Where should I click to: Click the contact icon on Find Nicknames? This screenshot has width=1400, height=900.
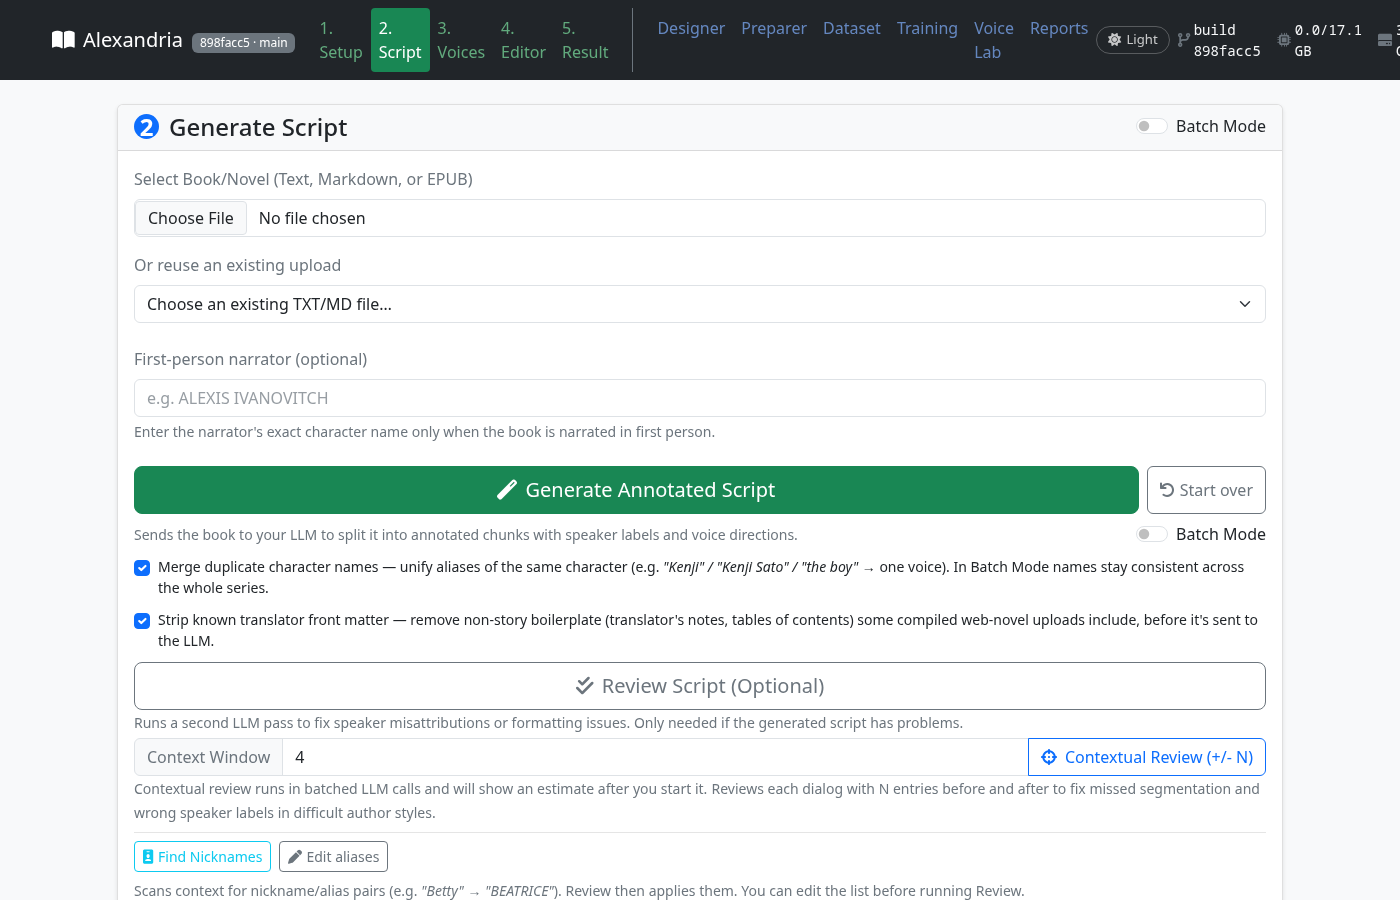[x=148, y=857]
